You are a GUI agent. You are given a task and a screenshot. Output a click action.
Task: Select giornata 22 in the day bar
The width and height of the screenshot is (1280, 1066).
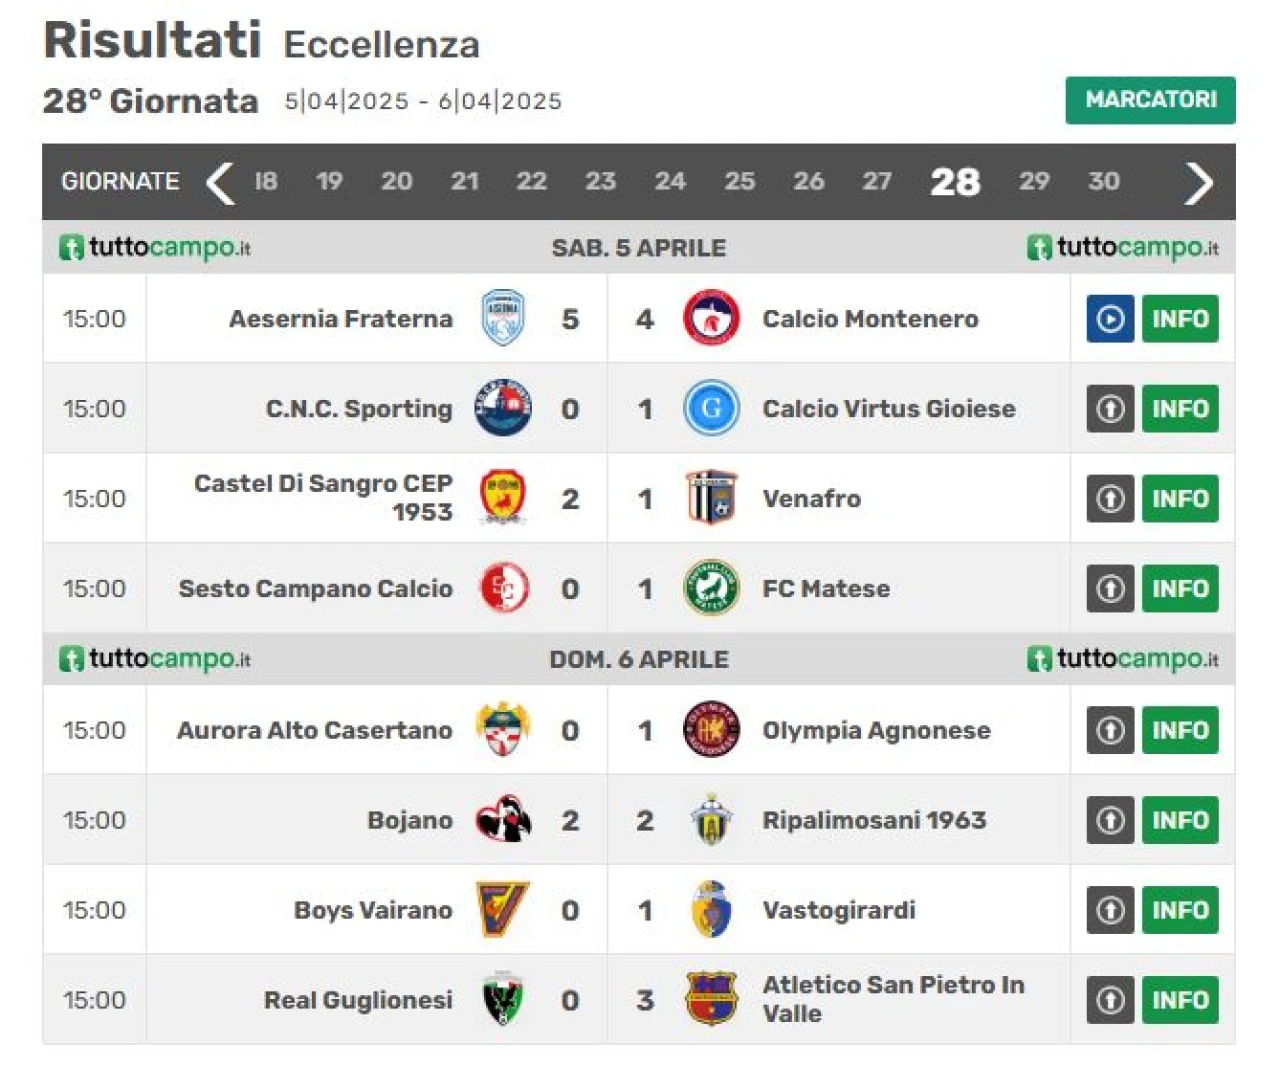pos(531,181)
